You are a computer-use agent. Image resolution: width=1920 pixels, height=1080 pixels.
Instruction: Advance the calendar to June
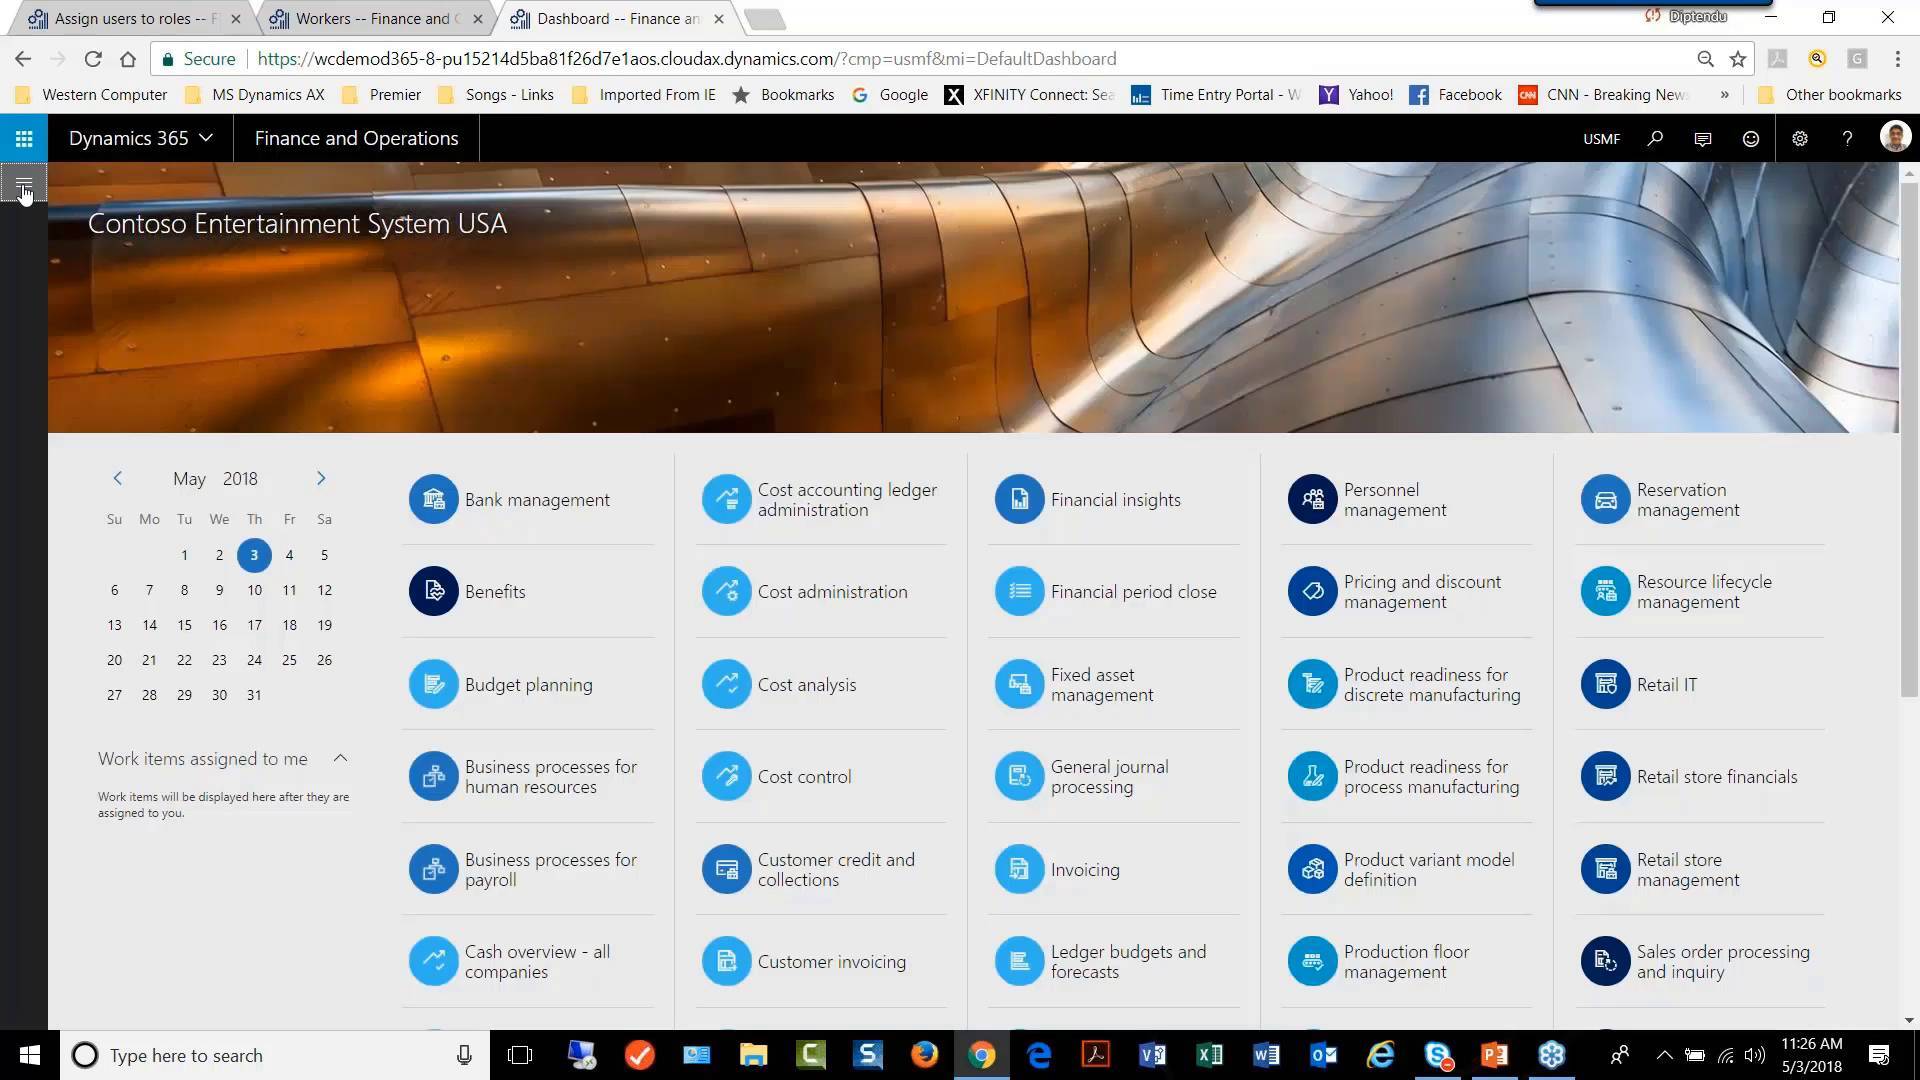click(321, 478)
